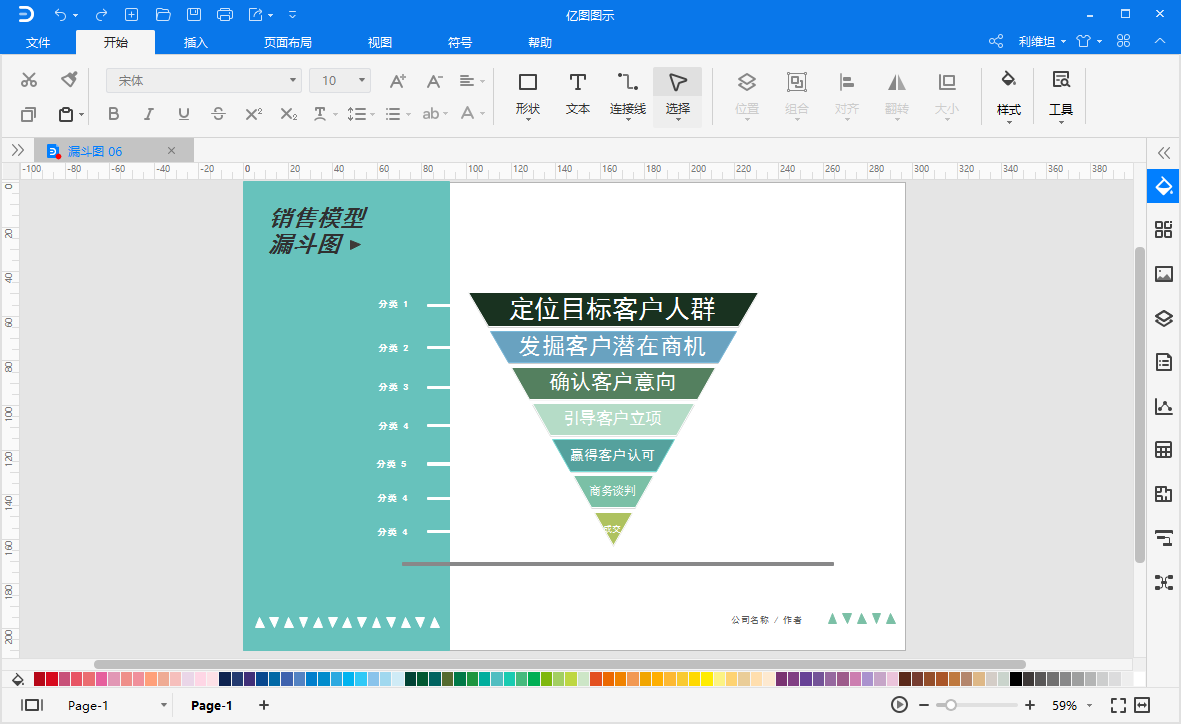
Task: Switch to the 插入 ribbon tab
Action: (x=195, y=42)
